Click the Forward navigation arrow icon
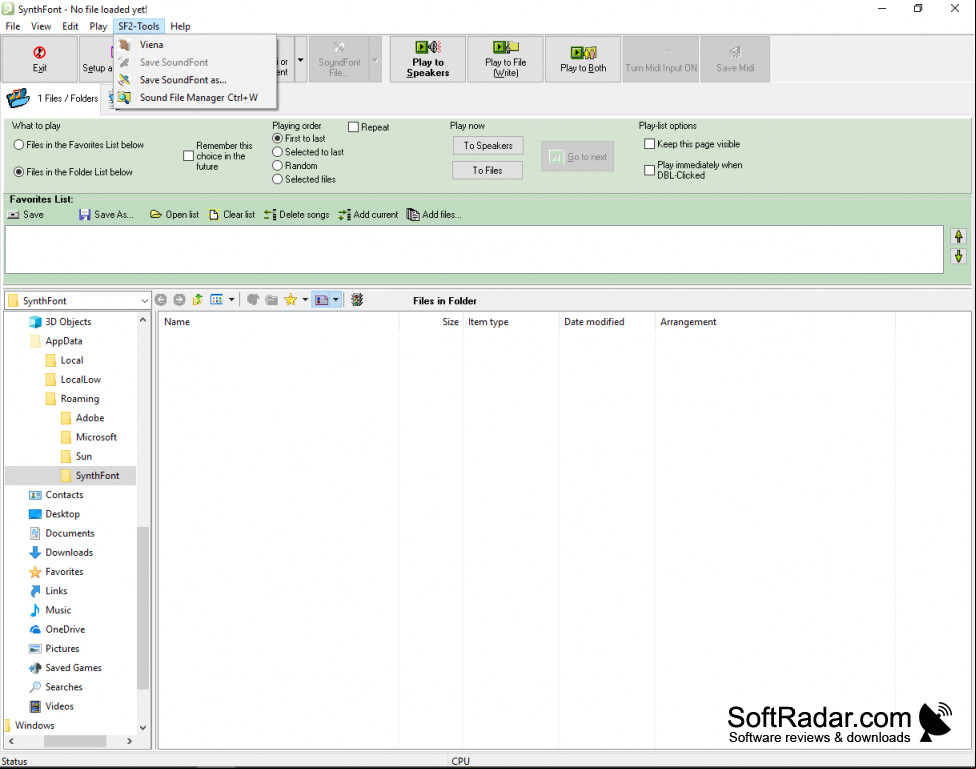 pos(179,300)
